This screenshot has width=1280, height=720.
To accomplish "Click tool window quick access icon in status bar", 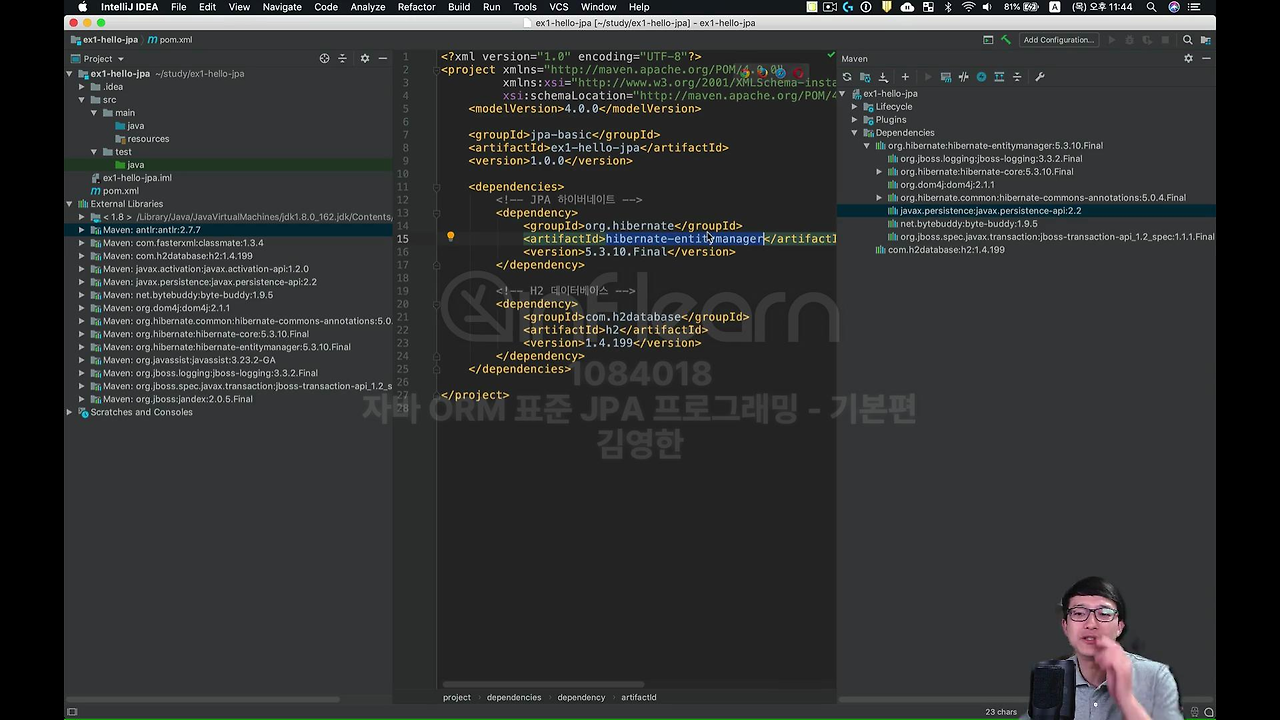I will click(x=71, y=712).
